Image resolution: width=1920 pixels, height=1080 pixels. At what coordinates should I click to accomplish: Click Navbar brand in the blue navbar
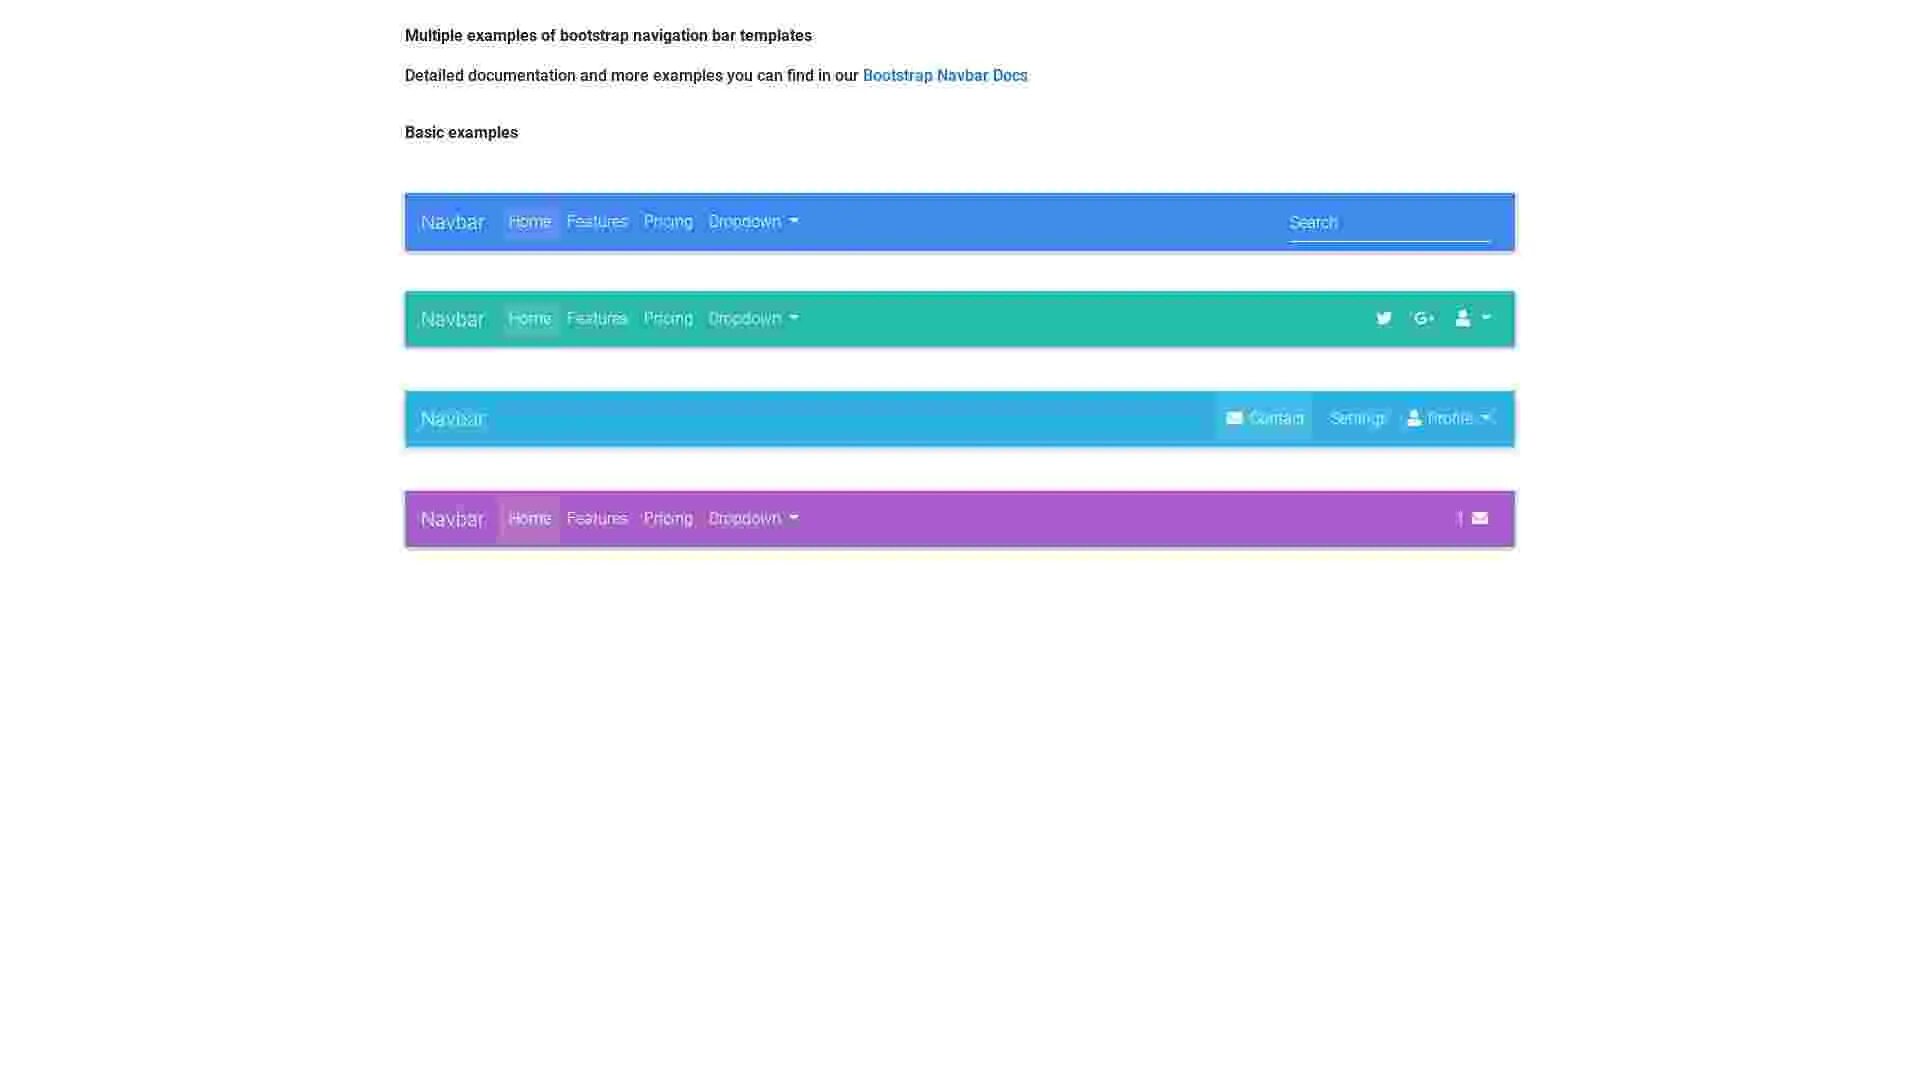(452, 222)
